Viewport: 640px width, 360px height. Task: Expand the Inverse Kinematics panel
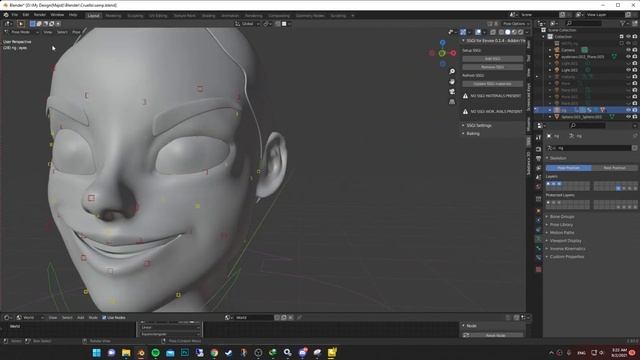pos(567,249)
